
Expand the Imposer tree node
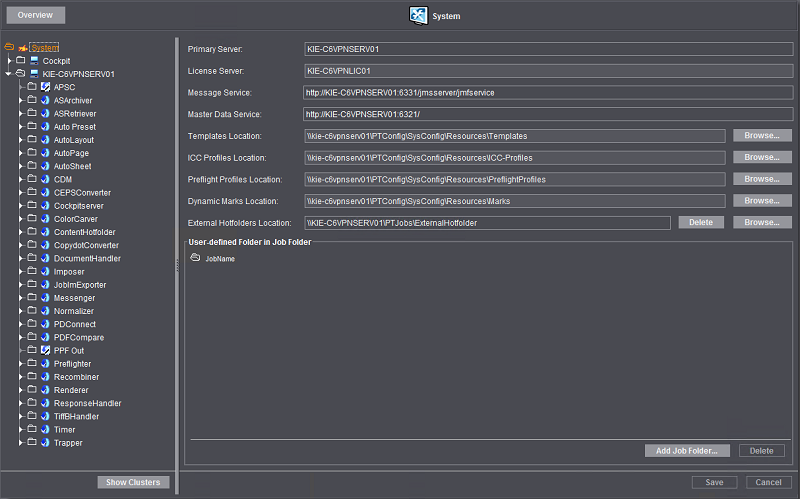point(19,272)
